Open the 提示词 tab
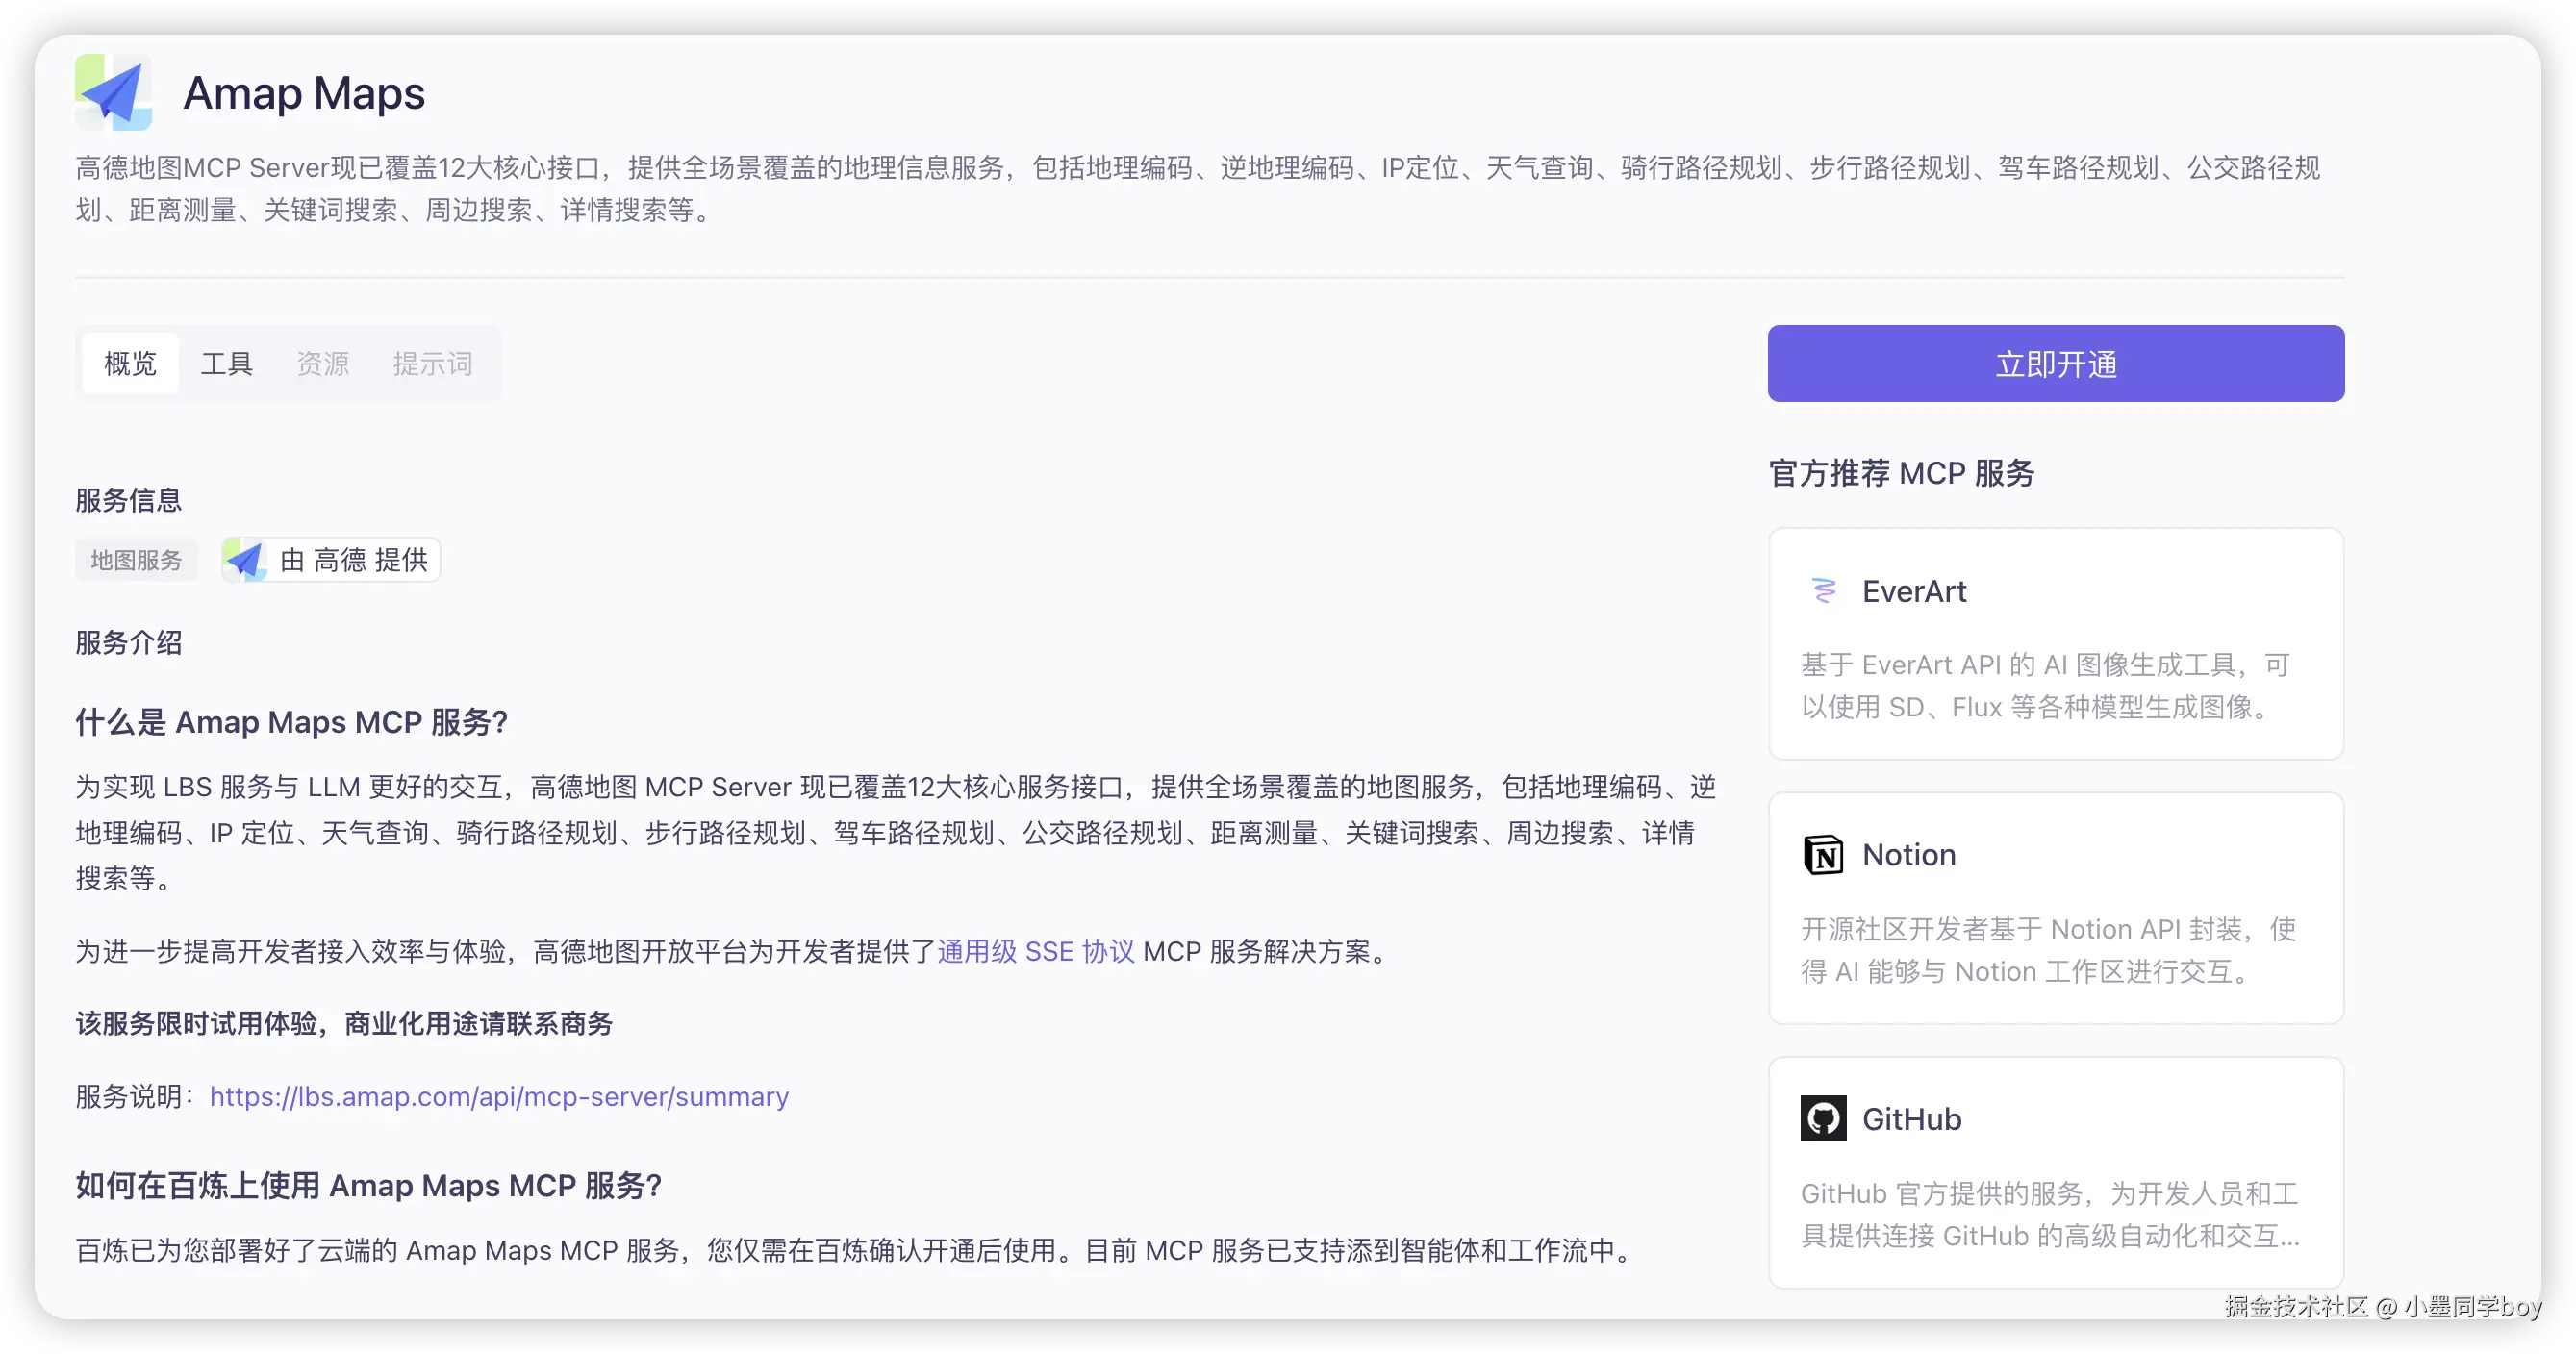 point(432,364)
